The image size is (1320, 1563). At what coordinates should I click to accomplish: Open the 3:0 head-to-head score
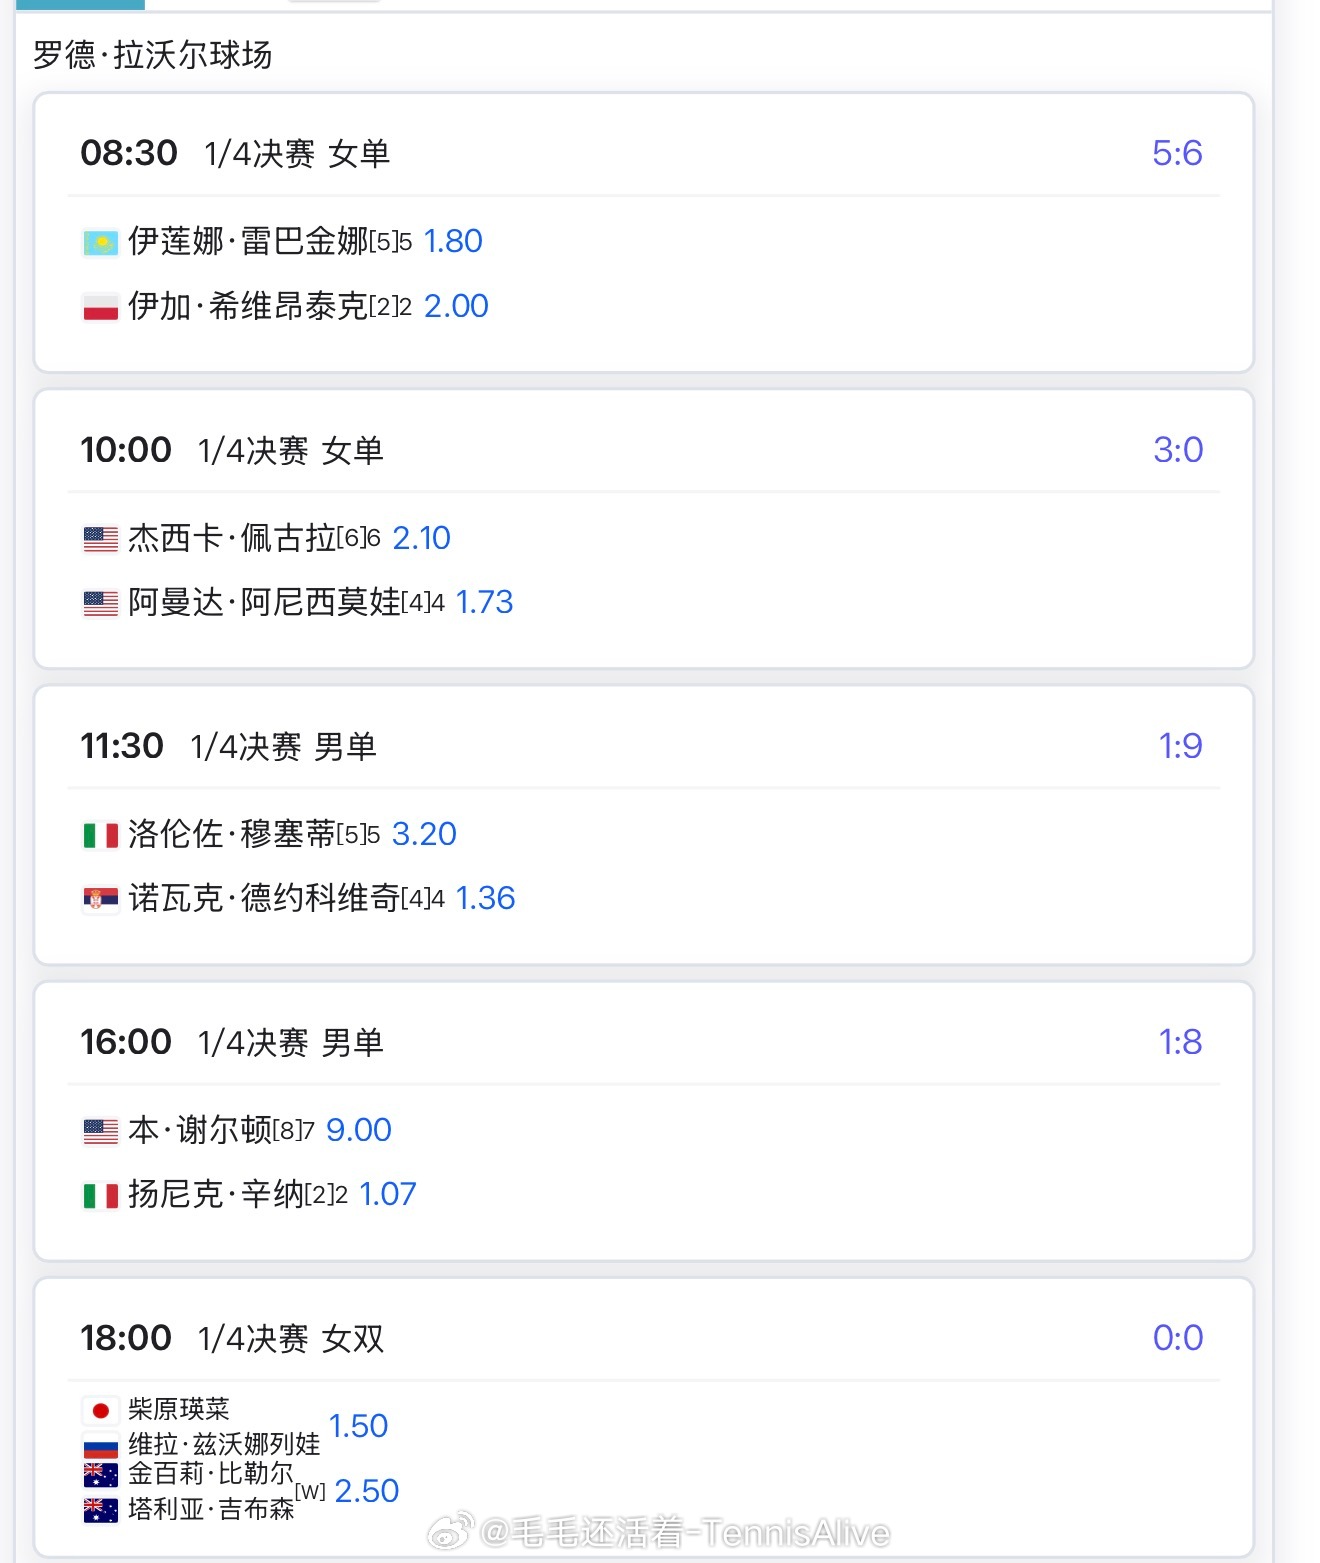coord(1177,450)
